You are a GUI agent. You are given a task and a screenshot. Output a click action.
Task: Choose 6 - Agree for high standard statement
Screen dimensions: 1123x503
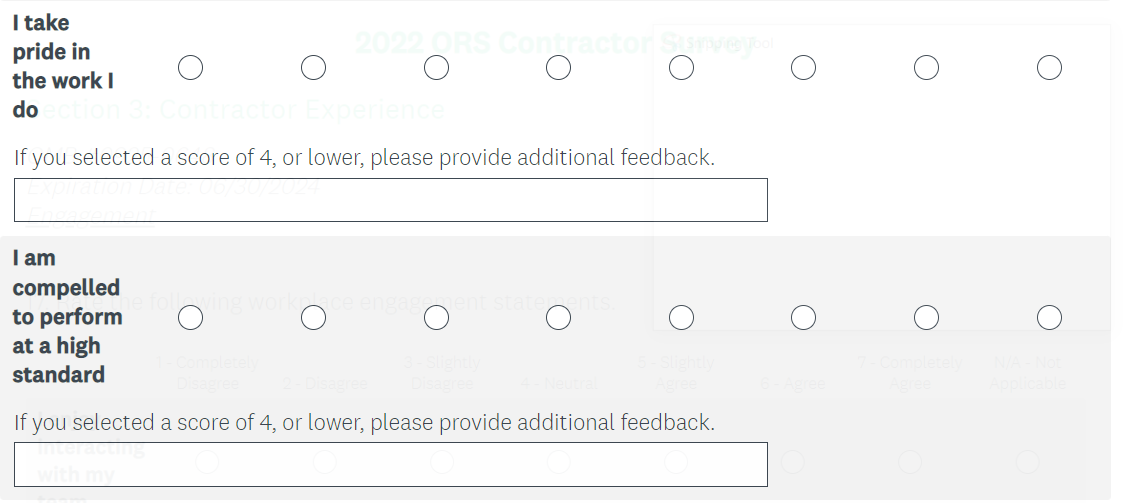coord(803,317)
